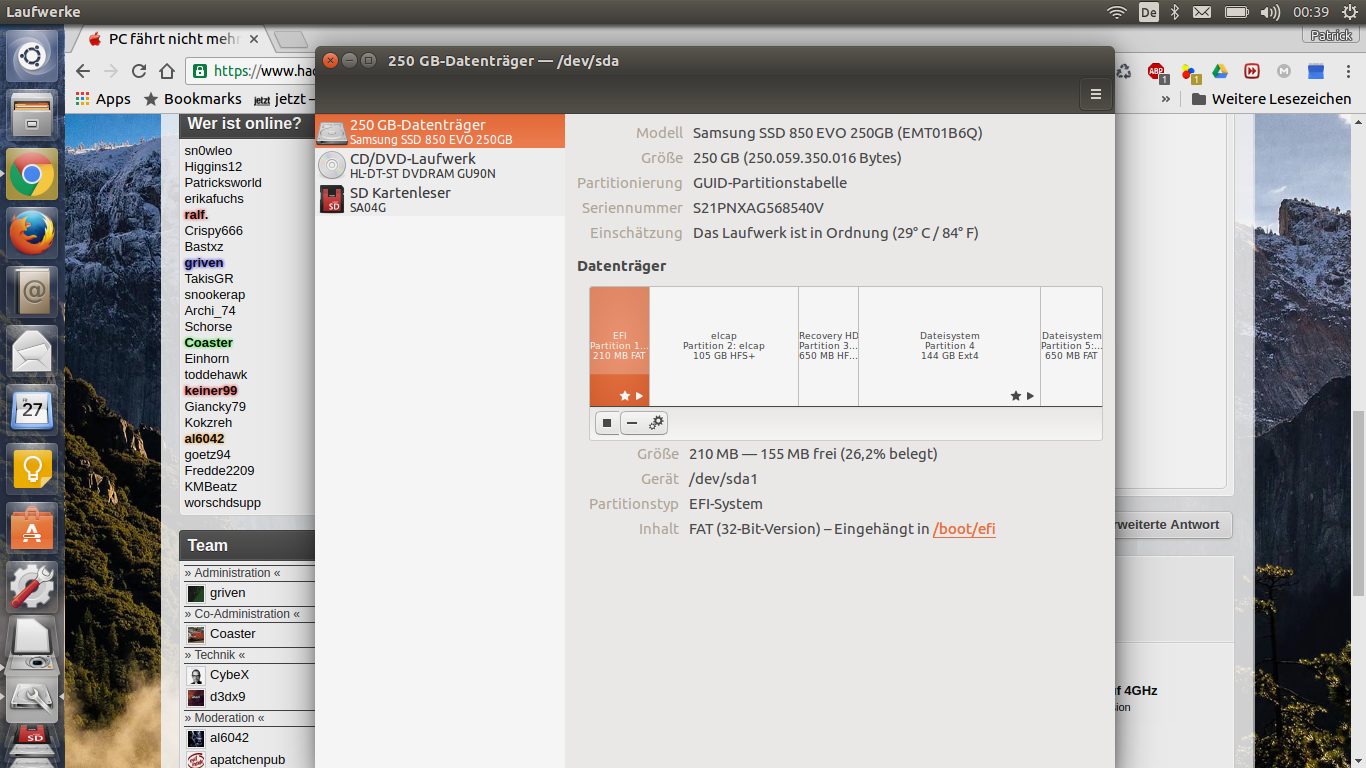The width and height of the screenshot is (1366, 768).
Task: Select the Recovery HD Partition 3 block
Action: coord(829,346)
